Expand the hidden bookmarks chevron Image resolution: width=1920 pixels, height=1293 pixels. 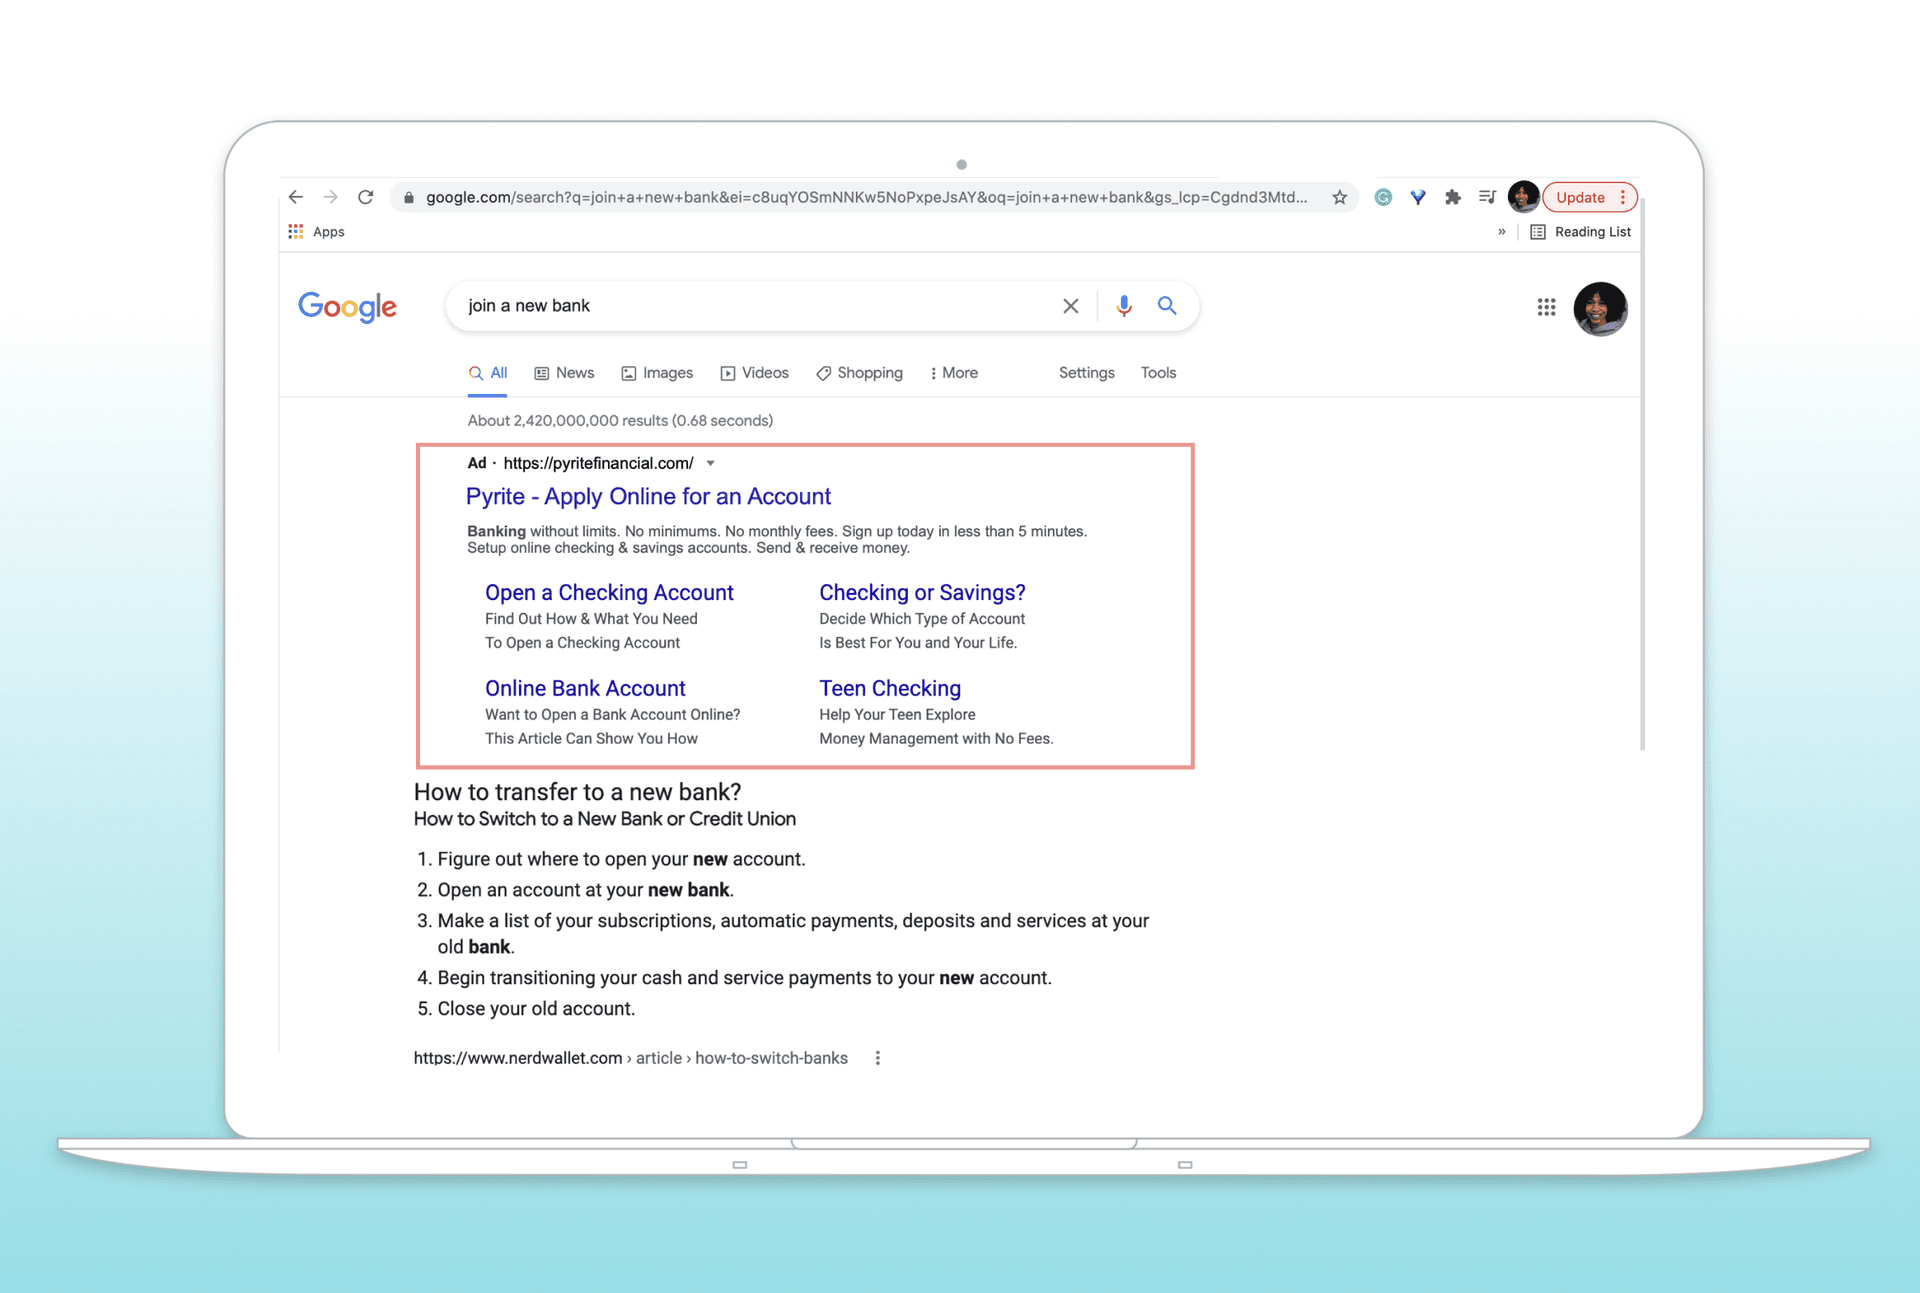pos(1501,232)
